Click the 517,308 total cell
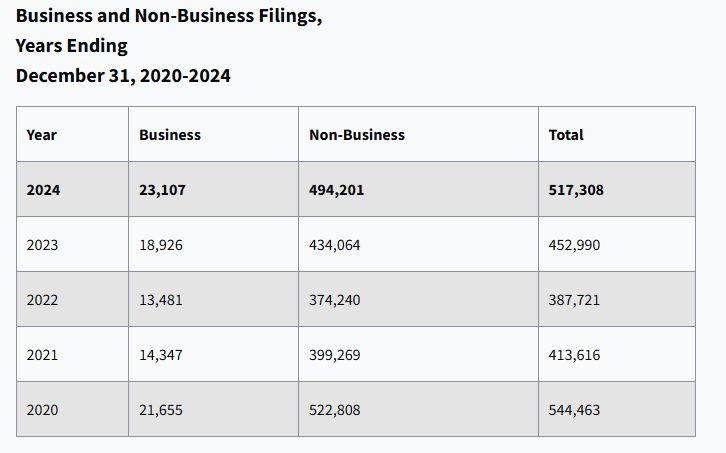This screenshot has width=726, height=453. (576, 190)
